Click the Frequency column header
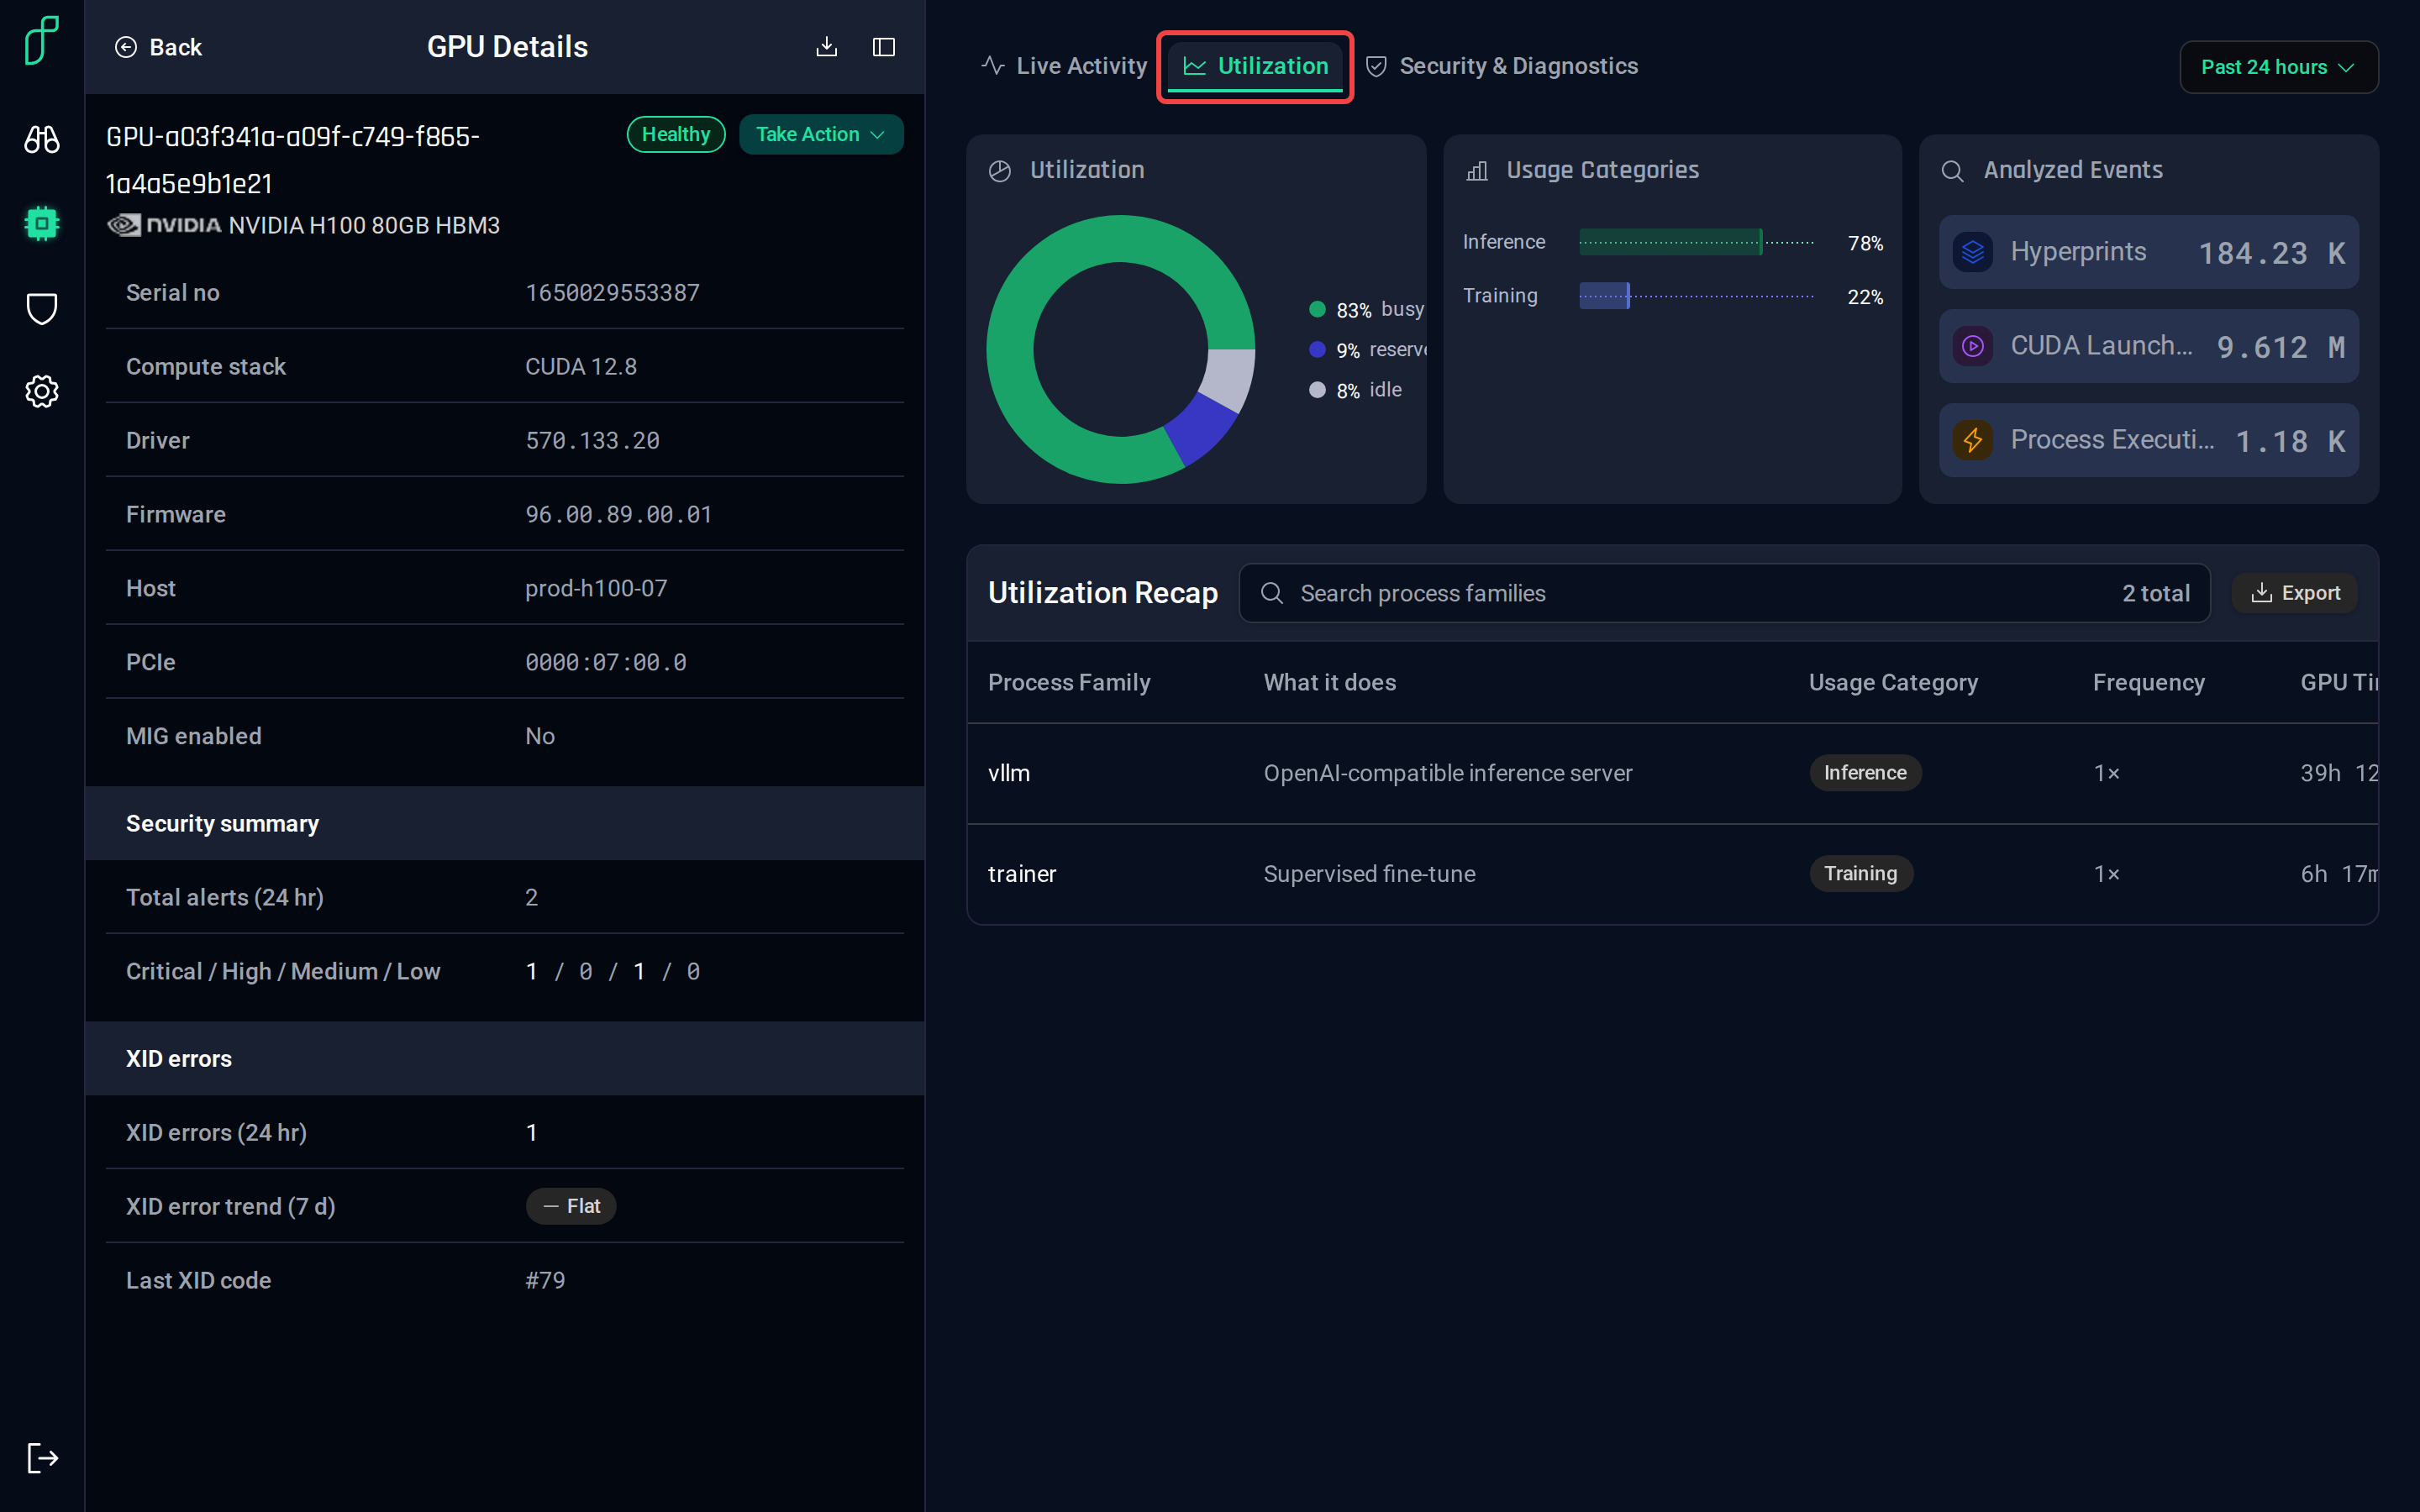Image resolution: width=2420 pixels, height=1512 pixels. point(2149,682)
